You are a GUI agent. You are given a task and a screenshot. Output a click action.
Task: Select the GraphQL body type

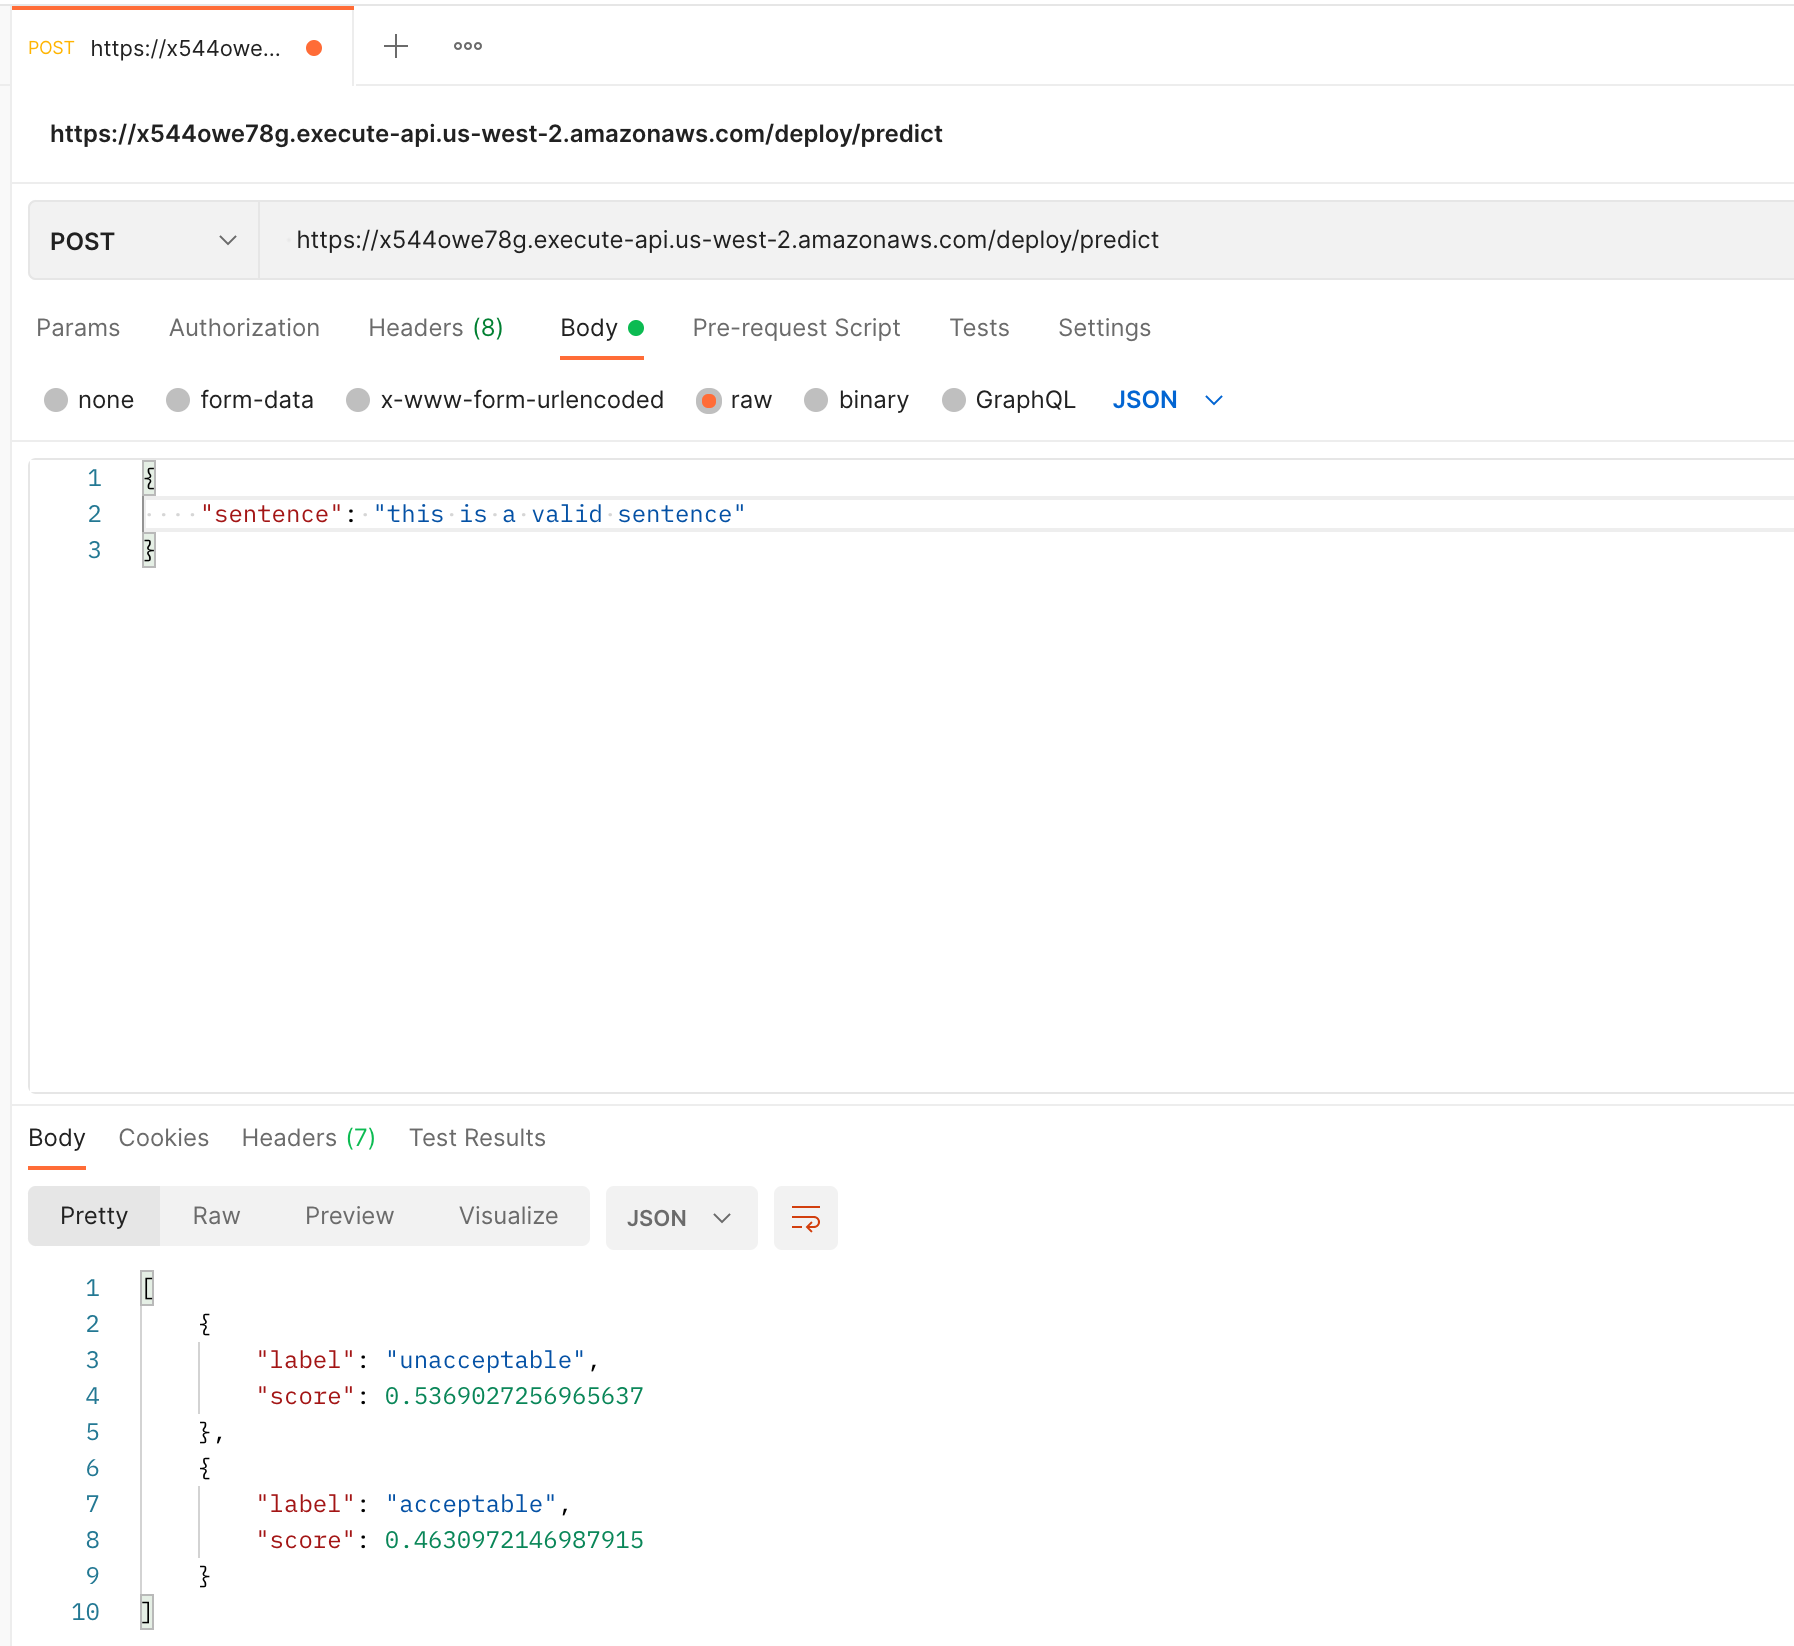pos(954,400)
